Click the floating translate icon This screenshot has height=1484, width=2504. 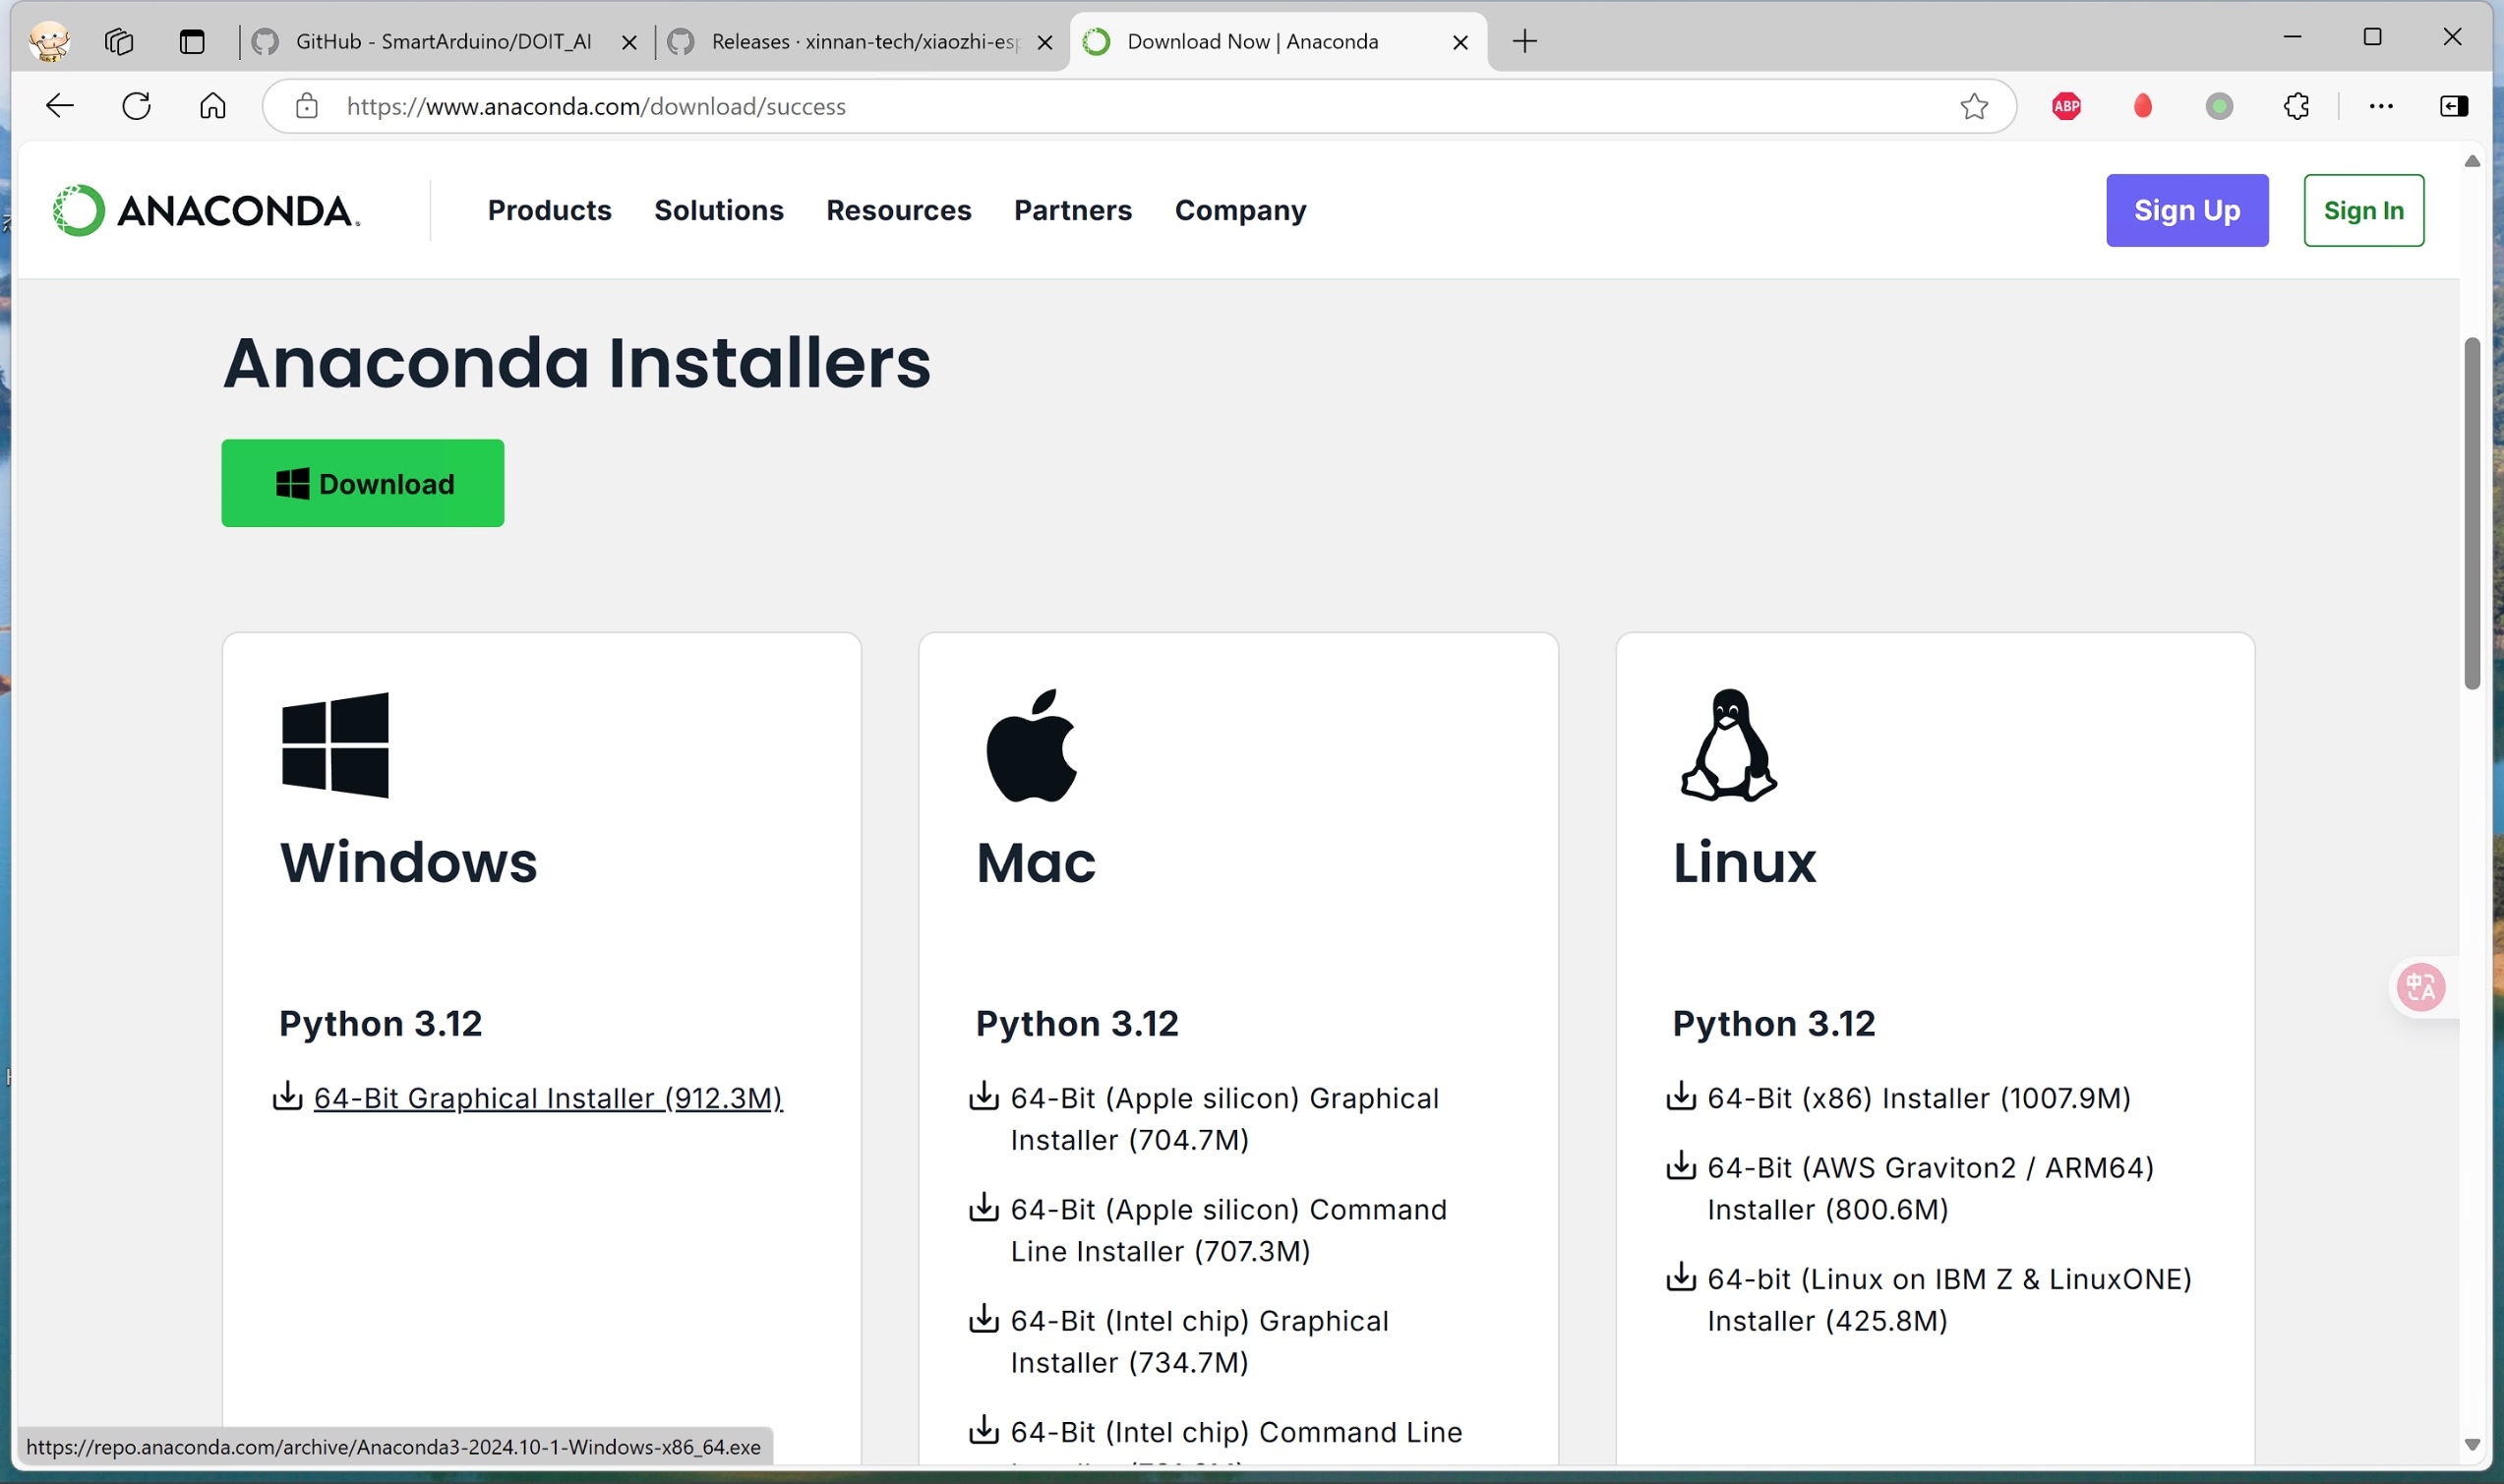[2420, 987]
